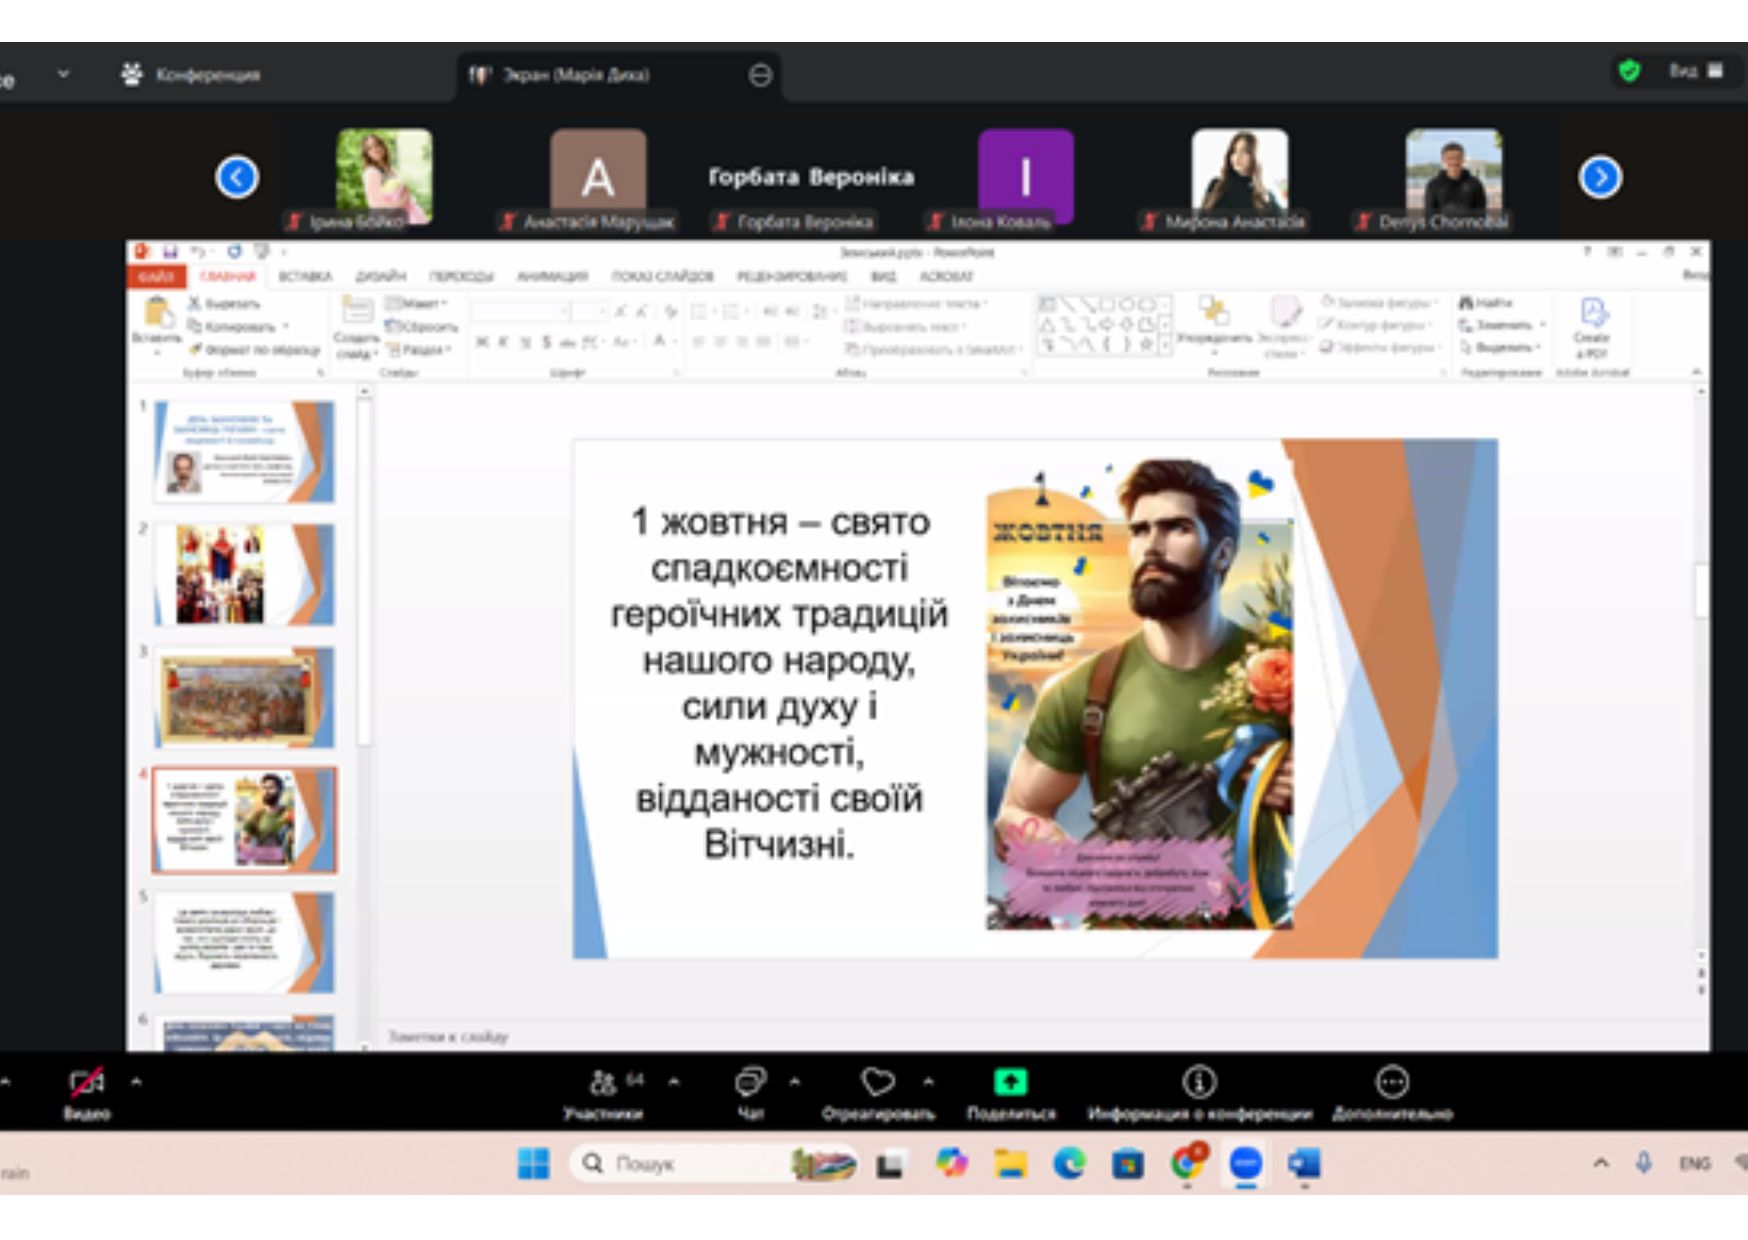Open the Zoom Chat panel

(750, 1083)
